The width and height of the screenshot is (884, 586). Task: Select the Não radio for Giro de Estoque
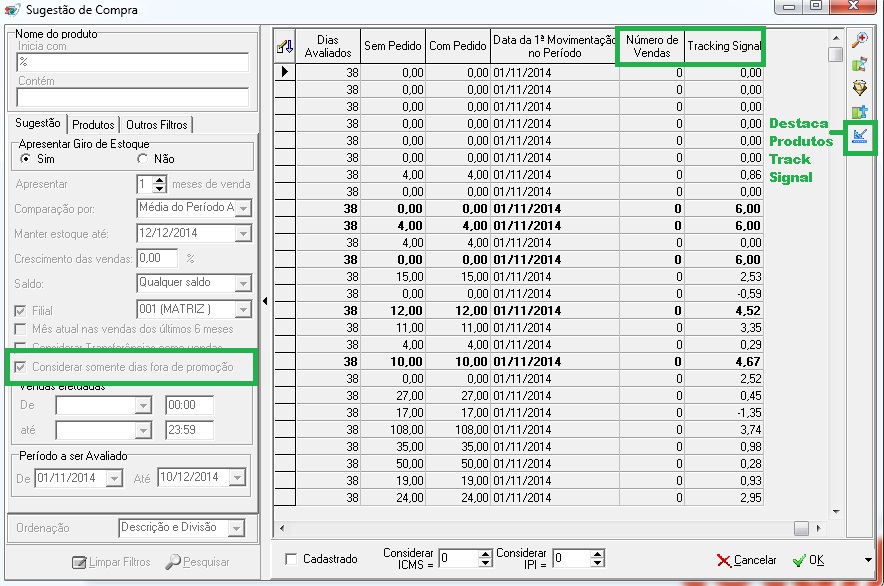point(142,159)
